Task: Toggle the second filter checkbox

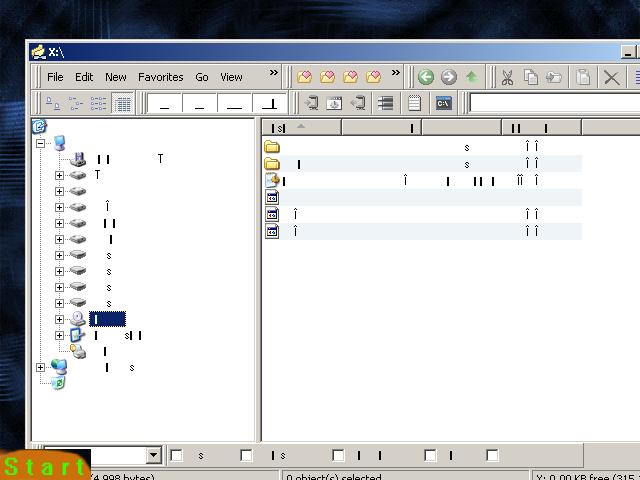Action: click(246, 455)
